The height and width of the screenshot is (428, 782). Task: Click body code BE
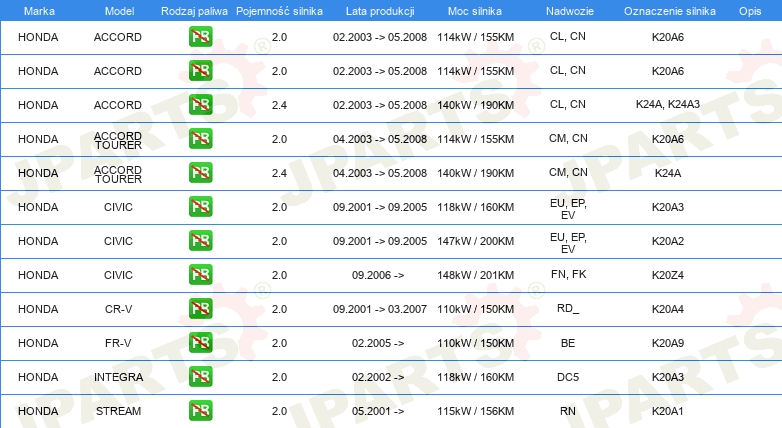pyautogui.click(x=568, y=343)
